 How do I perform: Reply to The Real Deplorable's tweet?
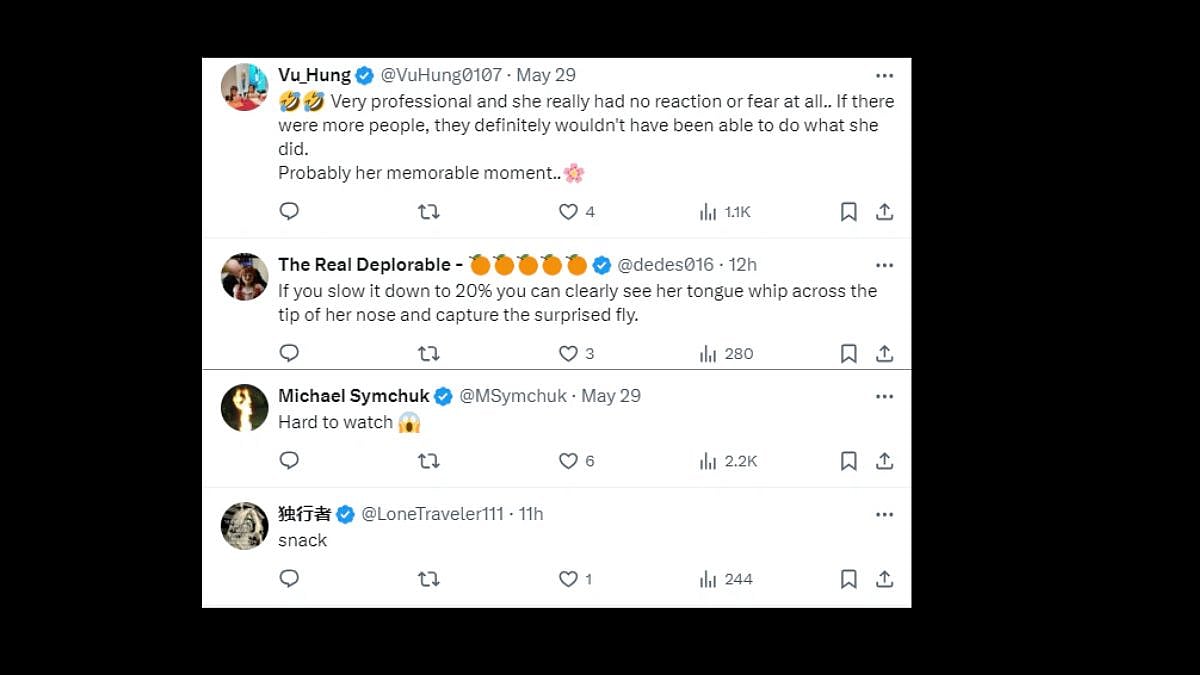(289, 353)
